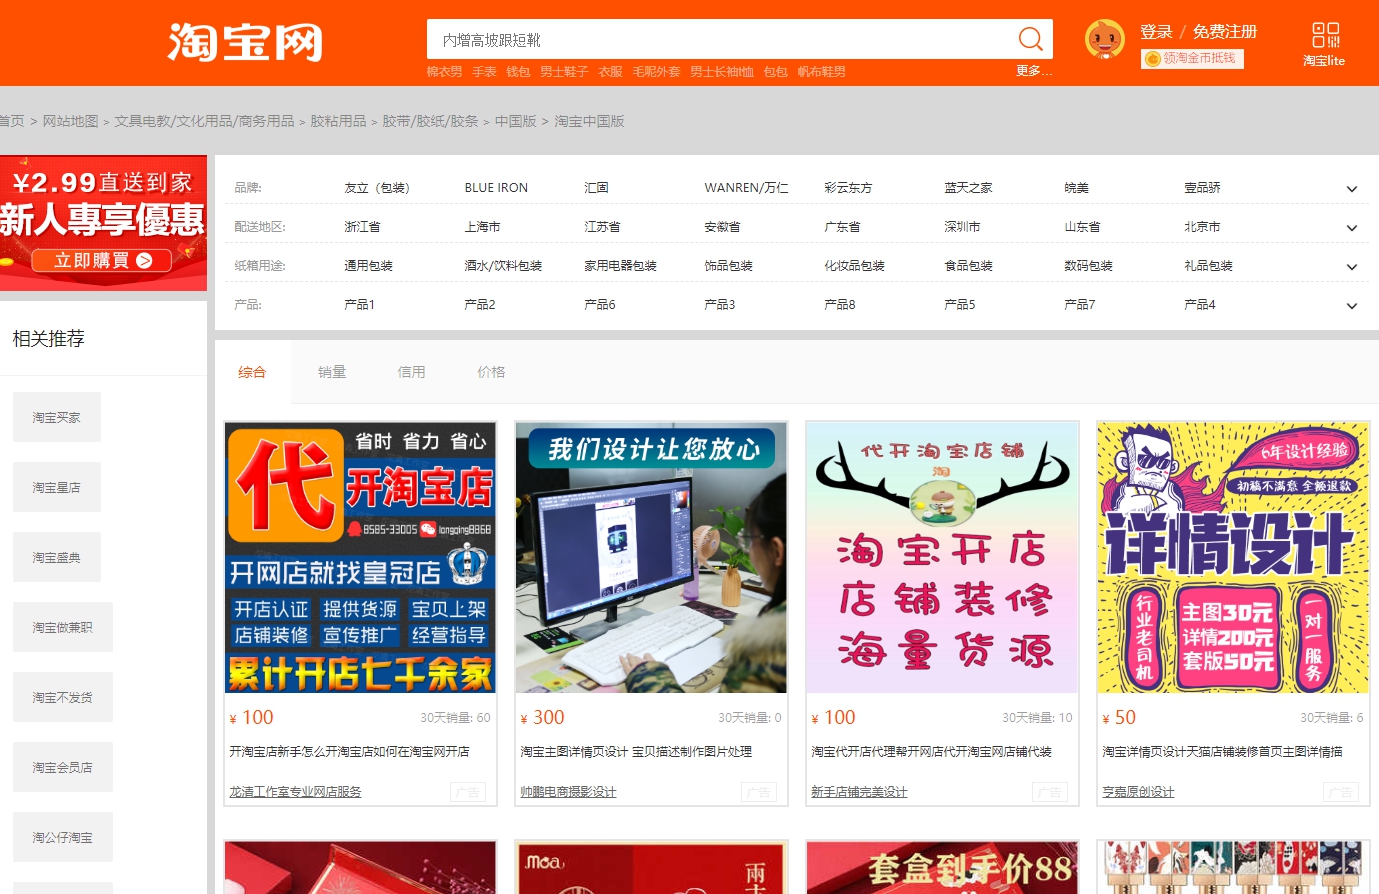
Task: Click the gold coin 领淘金币抵钱 badge
Action: (x=1192, y=59)
